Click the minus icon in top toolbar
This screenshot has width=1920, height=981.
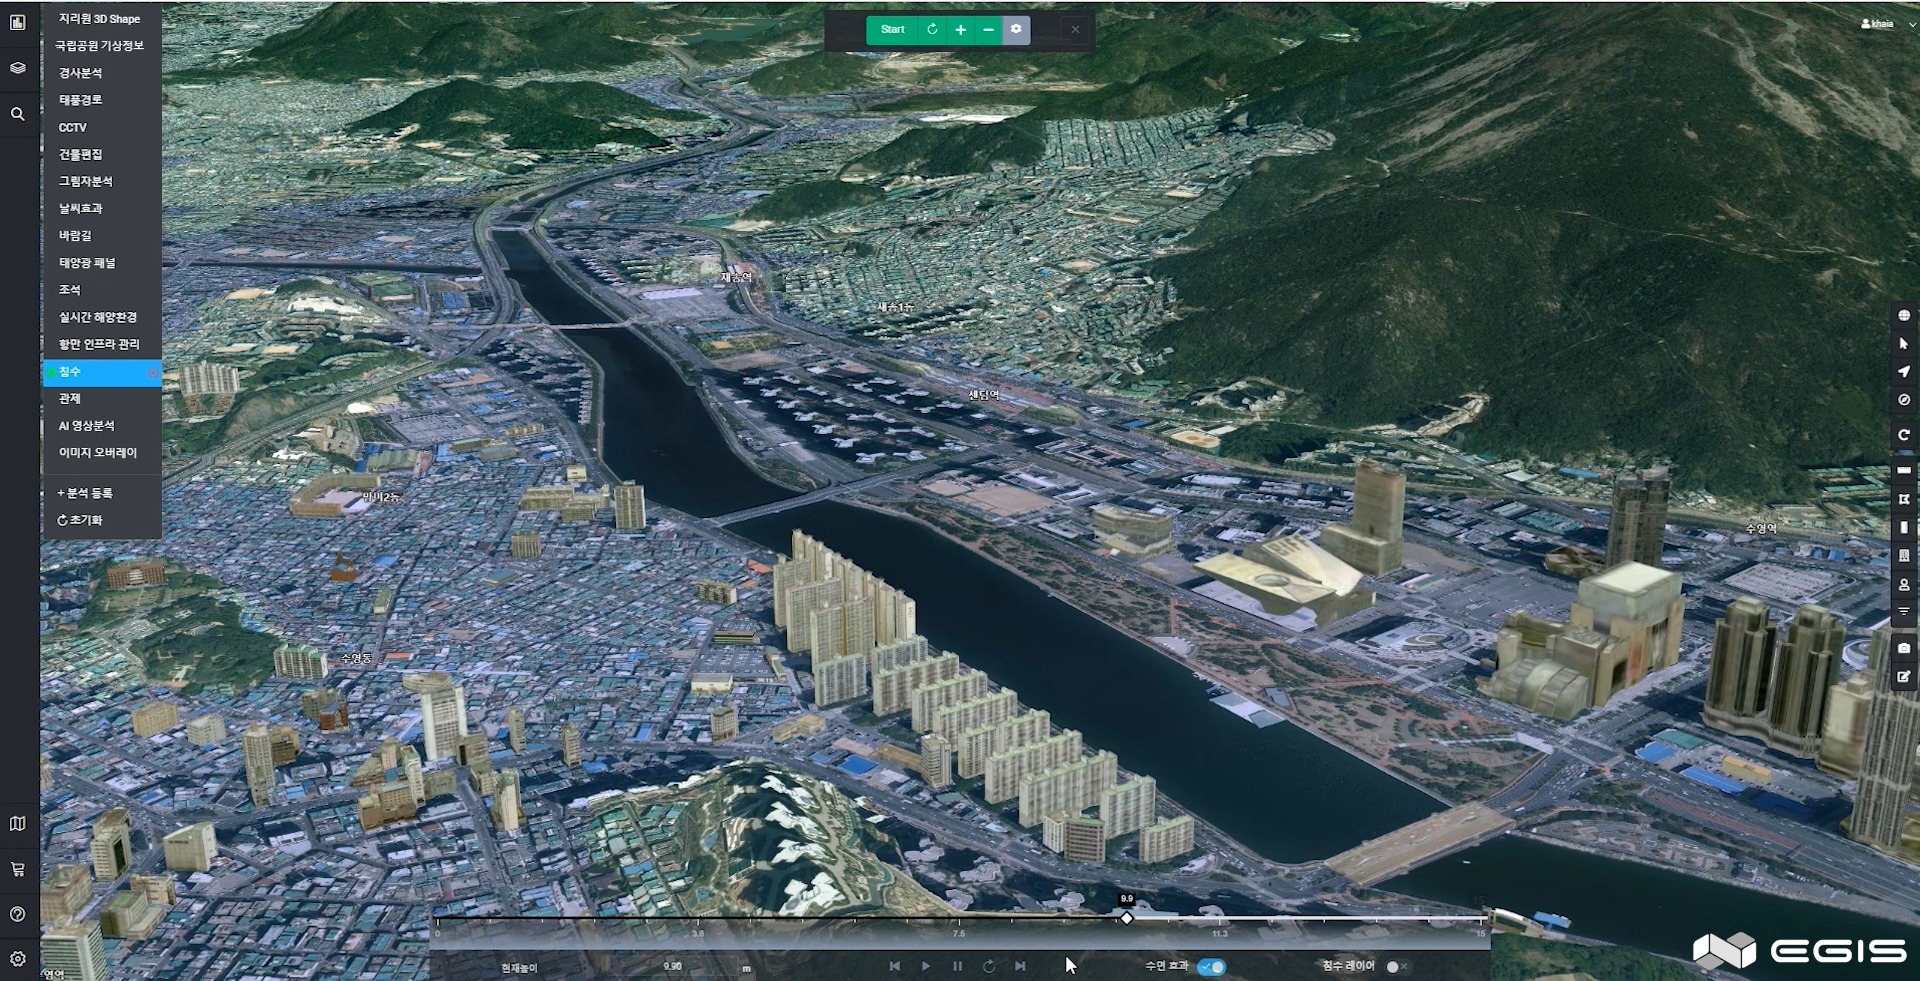(988, 30)
